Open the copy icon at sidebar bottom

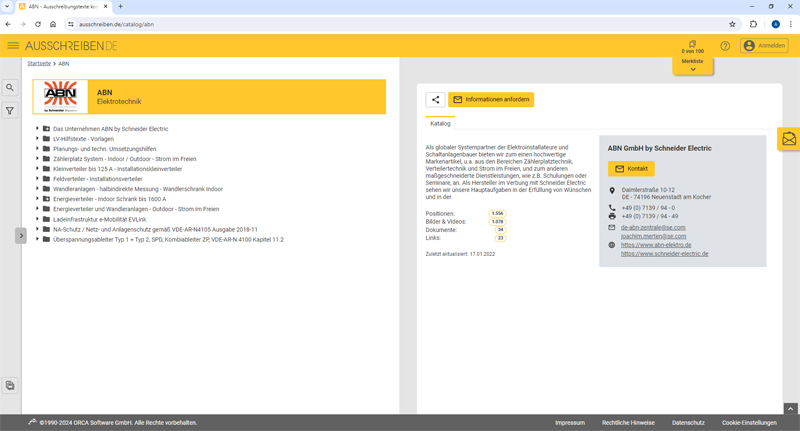pos(10,386)
